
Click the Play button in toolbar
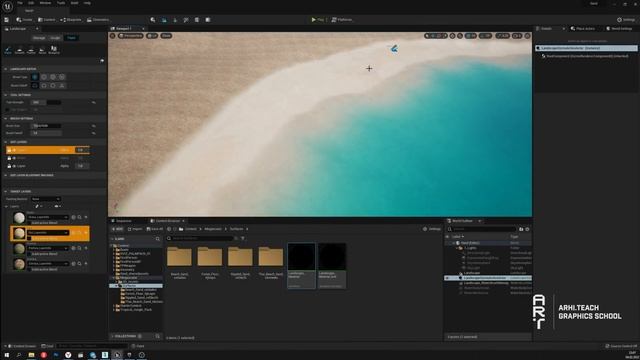tap(318, 20)
